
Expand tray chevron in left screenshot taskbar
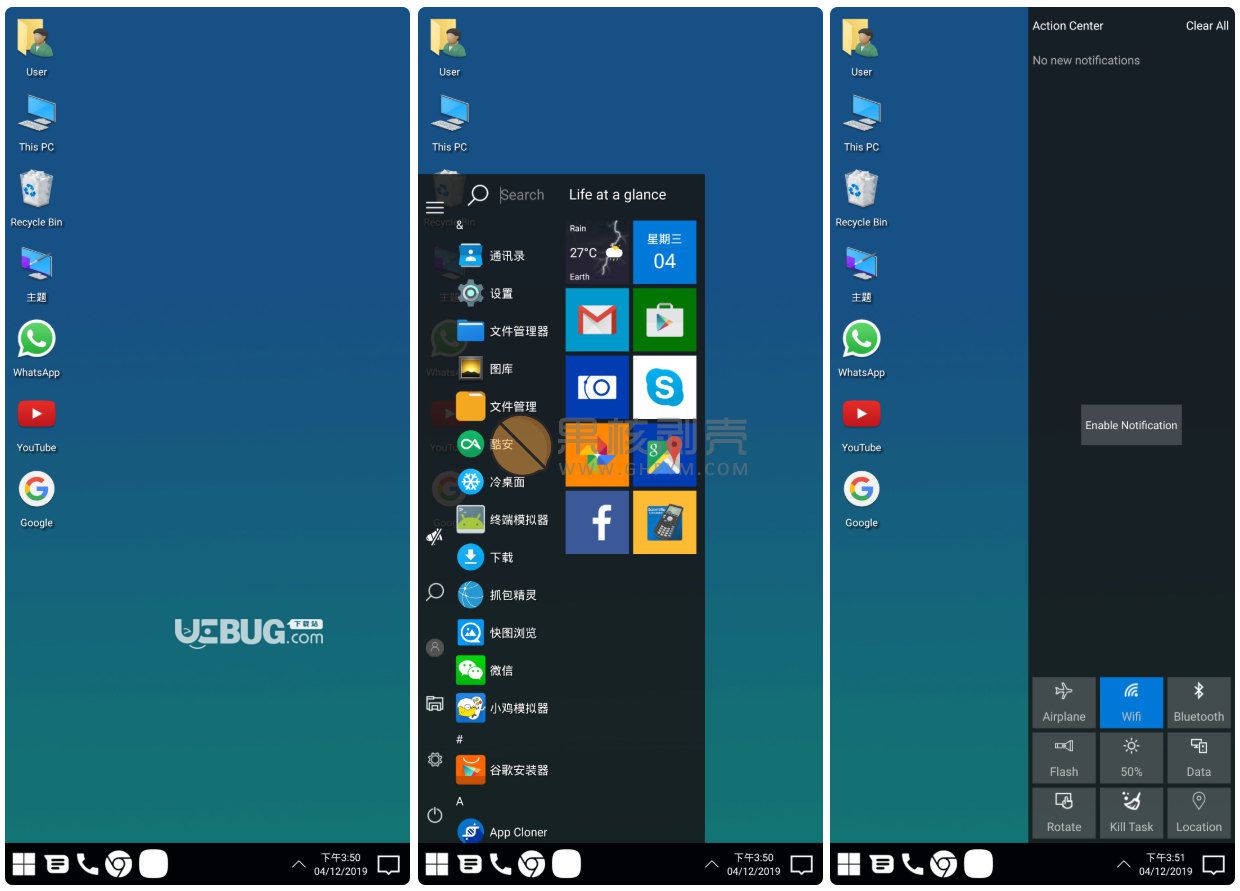298,864
